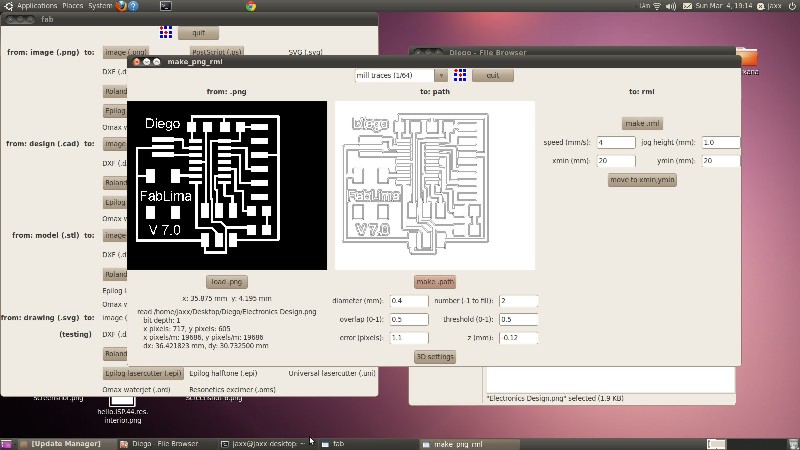This screenshot has height=450, width=800.
Task: Open the Wi-Fi network indicator
Action: tap(657, 6)
